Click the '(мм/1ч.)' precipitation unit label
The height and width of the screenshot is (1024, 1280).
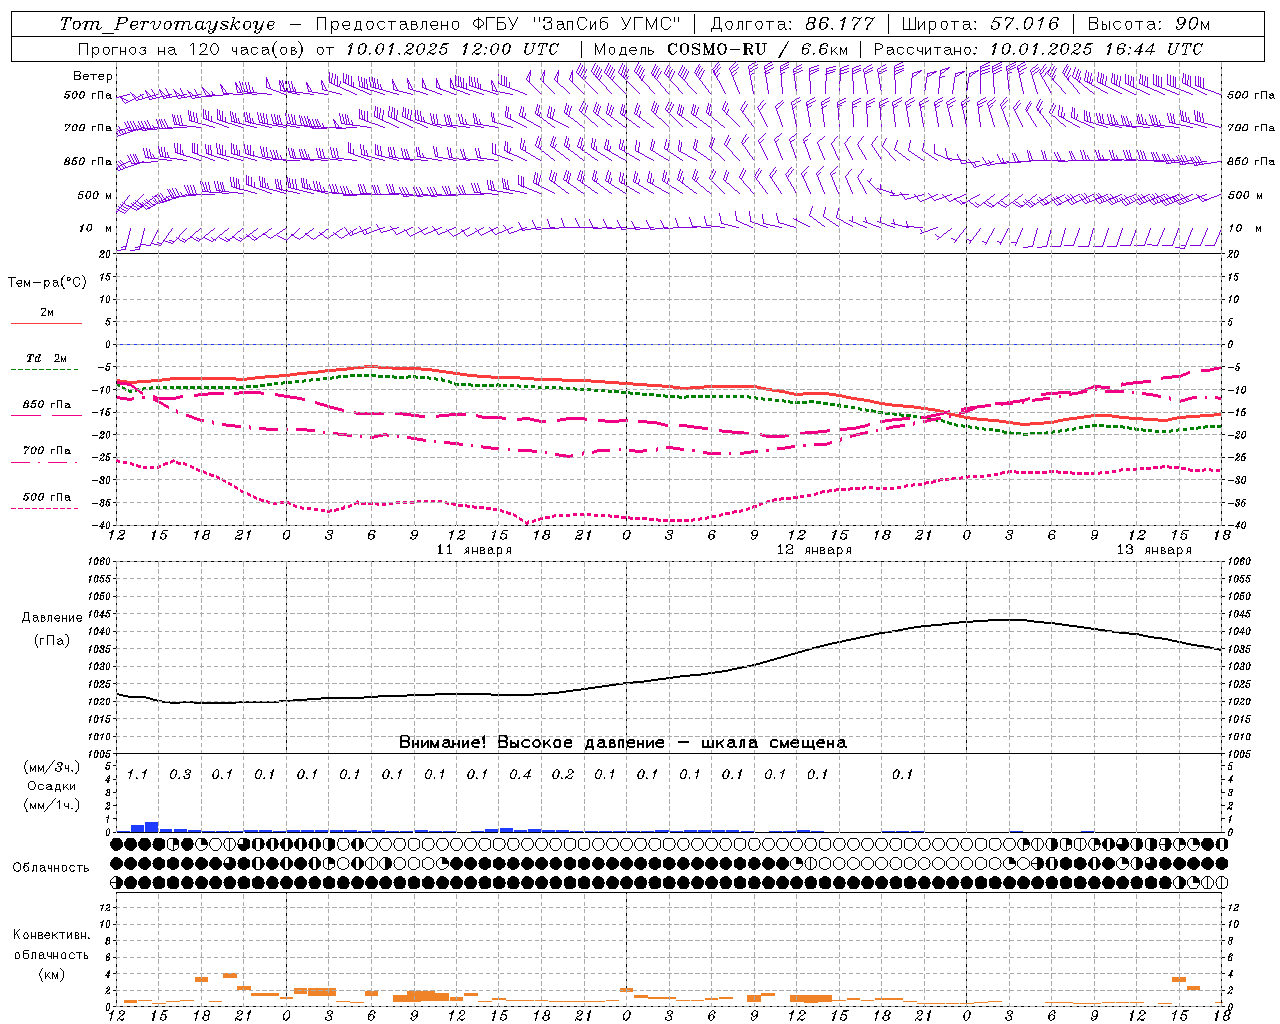pos(52,805)
